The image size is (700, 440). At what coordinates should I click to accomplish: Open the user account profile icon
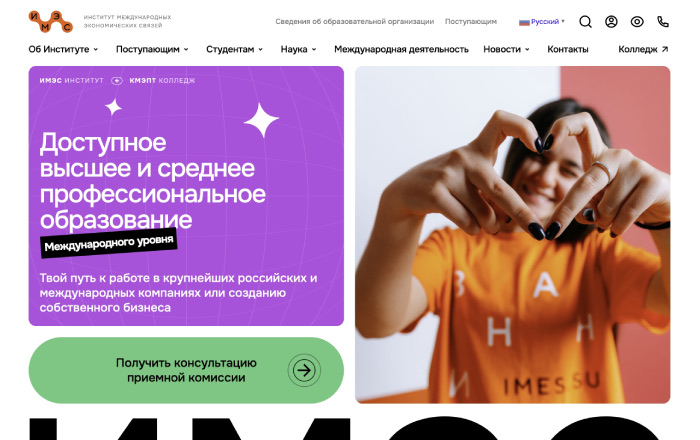pos(611,21)
